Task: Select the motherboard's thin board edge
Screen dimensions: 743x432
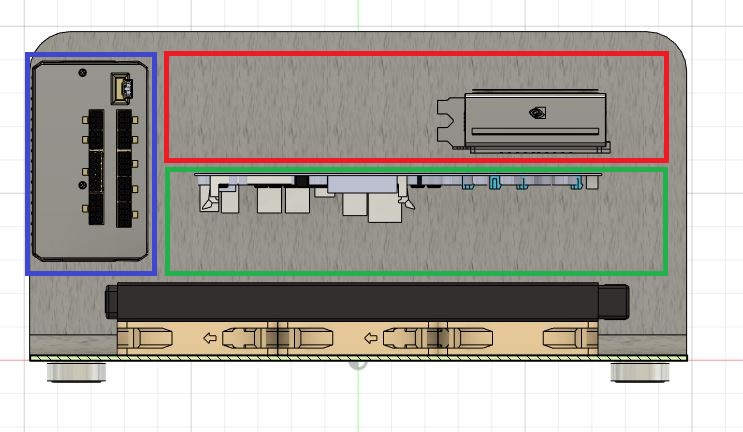Action: [x=398, y=175]
